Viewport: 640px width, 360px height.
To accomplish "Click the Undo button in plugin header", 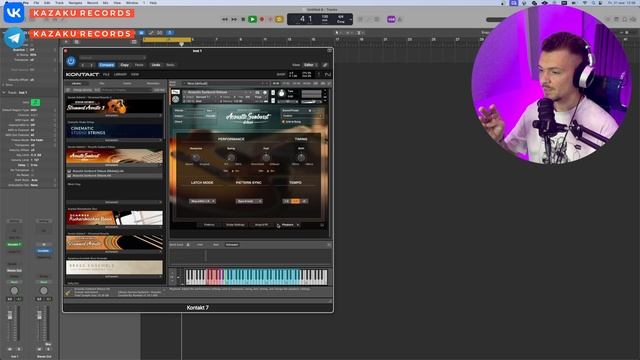I will 156,65.
